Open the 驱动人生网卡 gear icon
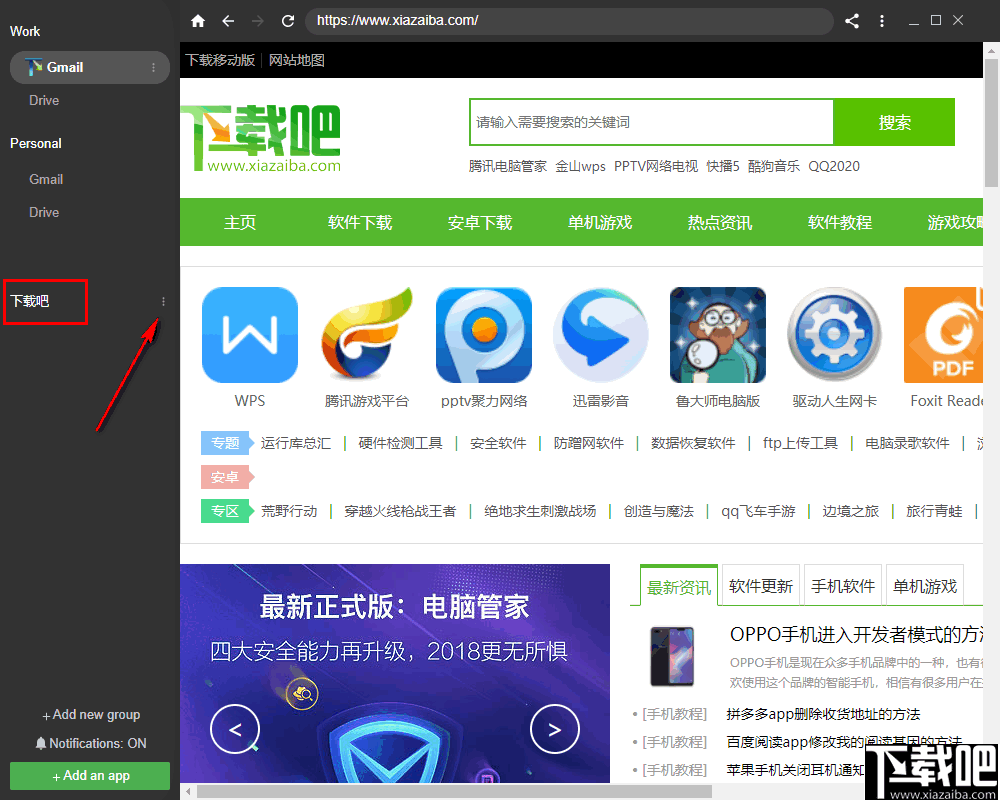Image resolution: width=1000 pixels, height=800 pixels. (834, 335)
